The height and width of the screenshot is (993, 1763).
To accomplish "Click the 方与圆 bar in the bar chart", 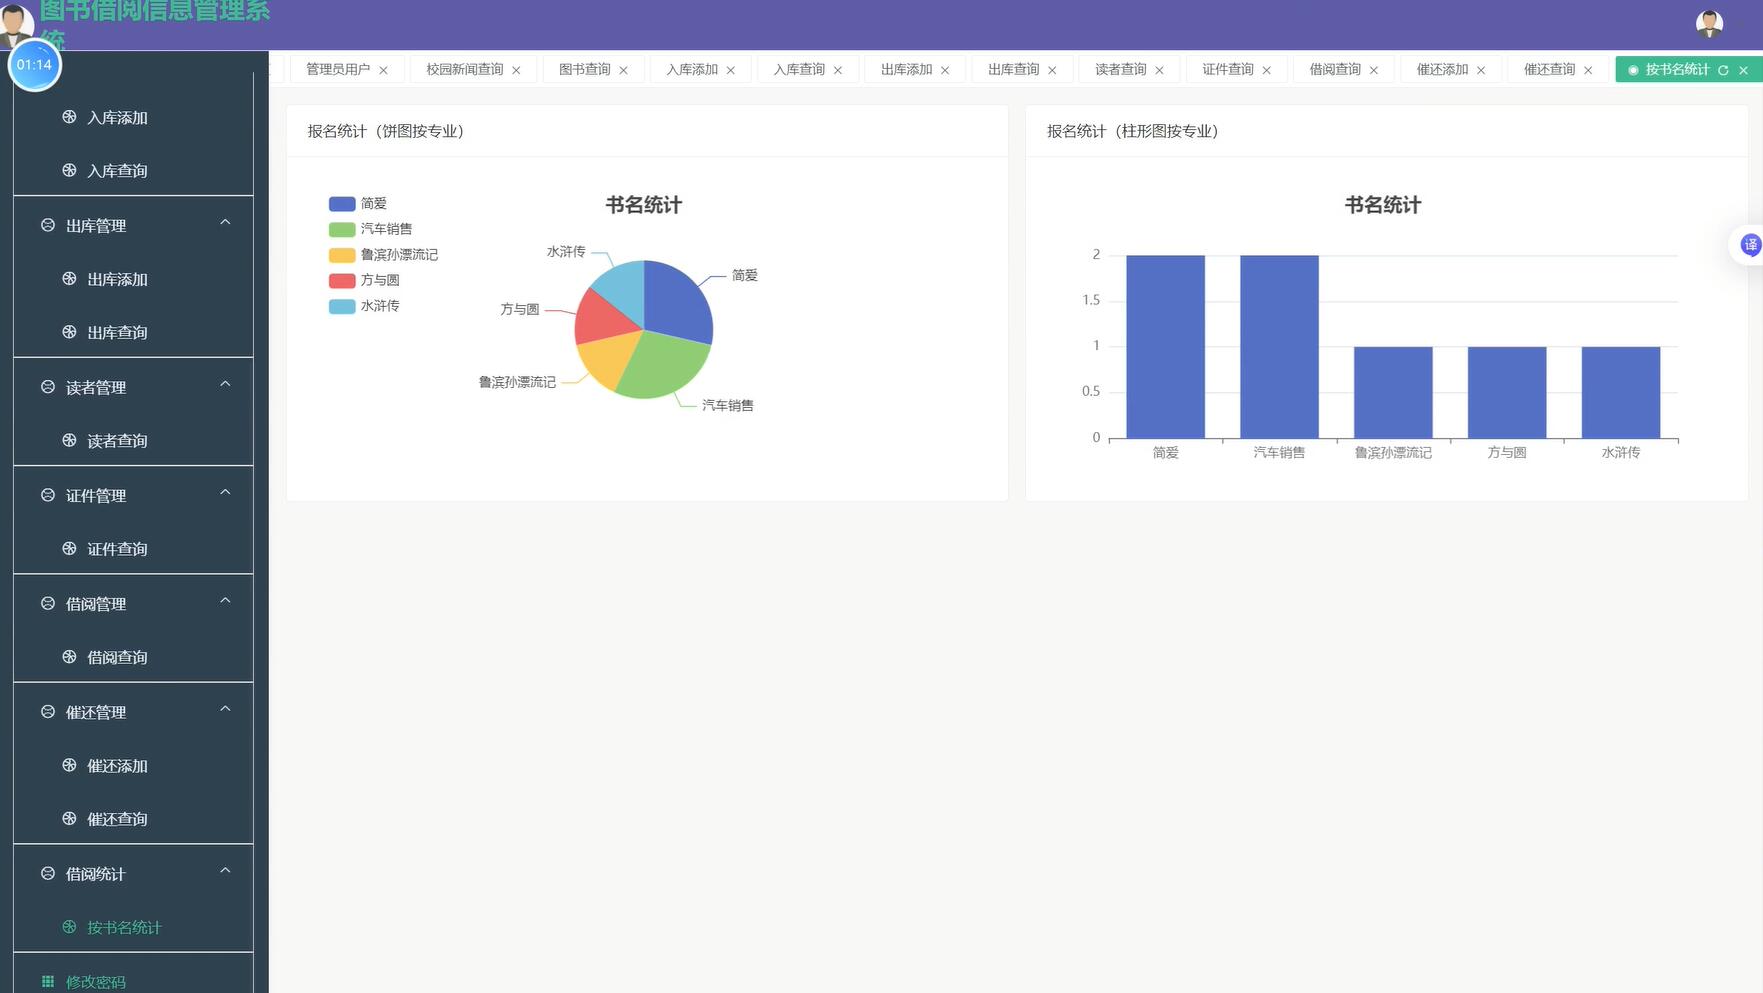I will click(x=1507, y=392).
